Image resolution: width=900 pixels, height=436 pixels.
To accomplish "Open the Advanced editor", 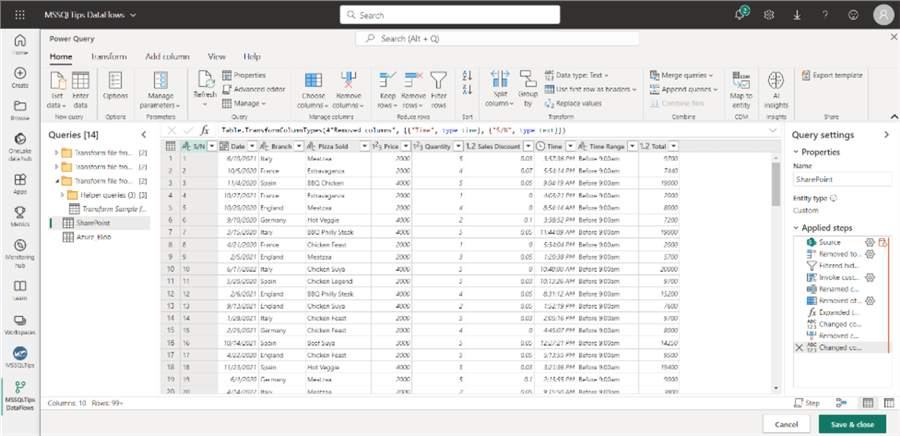I will [253, 89].
